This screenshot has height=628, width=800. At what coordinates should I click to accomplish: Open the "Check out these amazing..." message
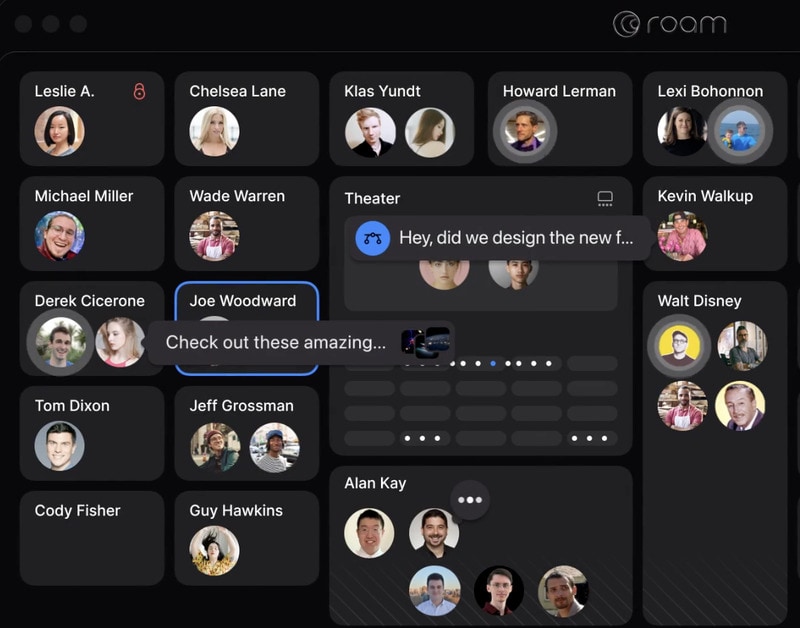(x=275, y=342)
